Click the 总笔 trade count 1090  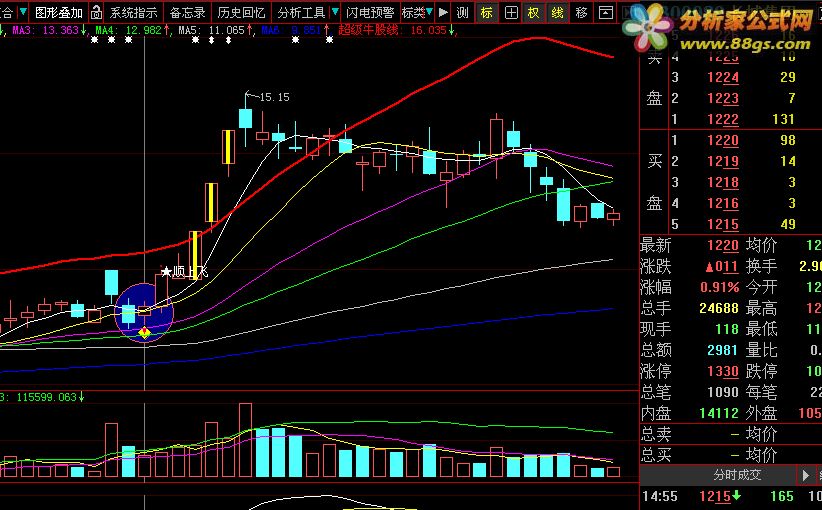click(x=723, y=392)
